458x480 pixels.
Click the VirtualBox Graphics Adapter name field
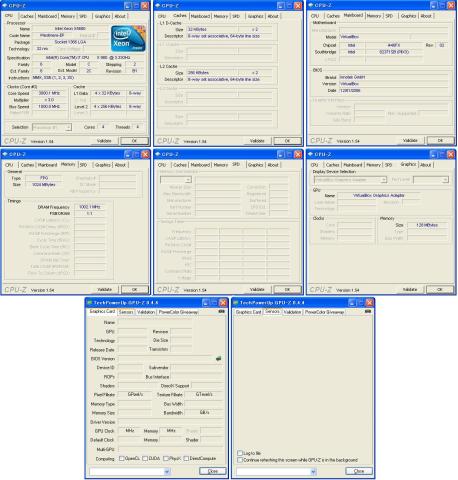[379, 195]
